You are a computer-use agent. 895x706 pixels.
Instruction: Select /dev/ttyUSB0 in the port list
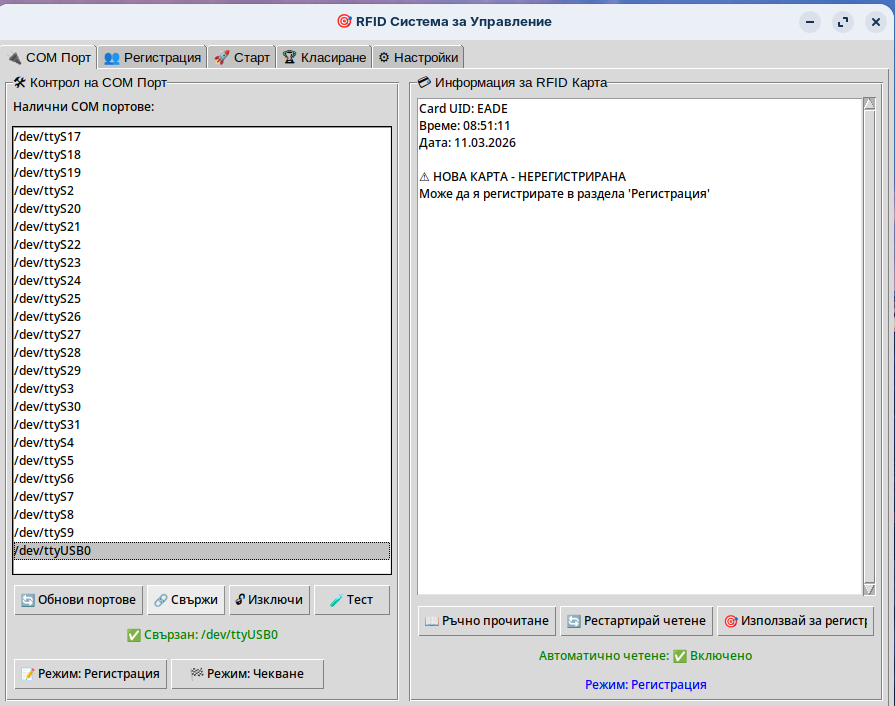point(200,551)
